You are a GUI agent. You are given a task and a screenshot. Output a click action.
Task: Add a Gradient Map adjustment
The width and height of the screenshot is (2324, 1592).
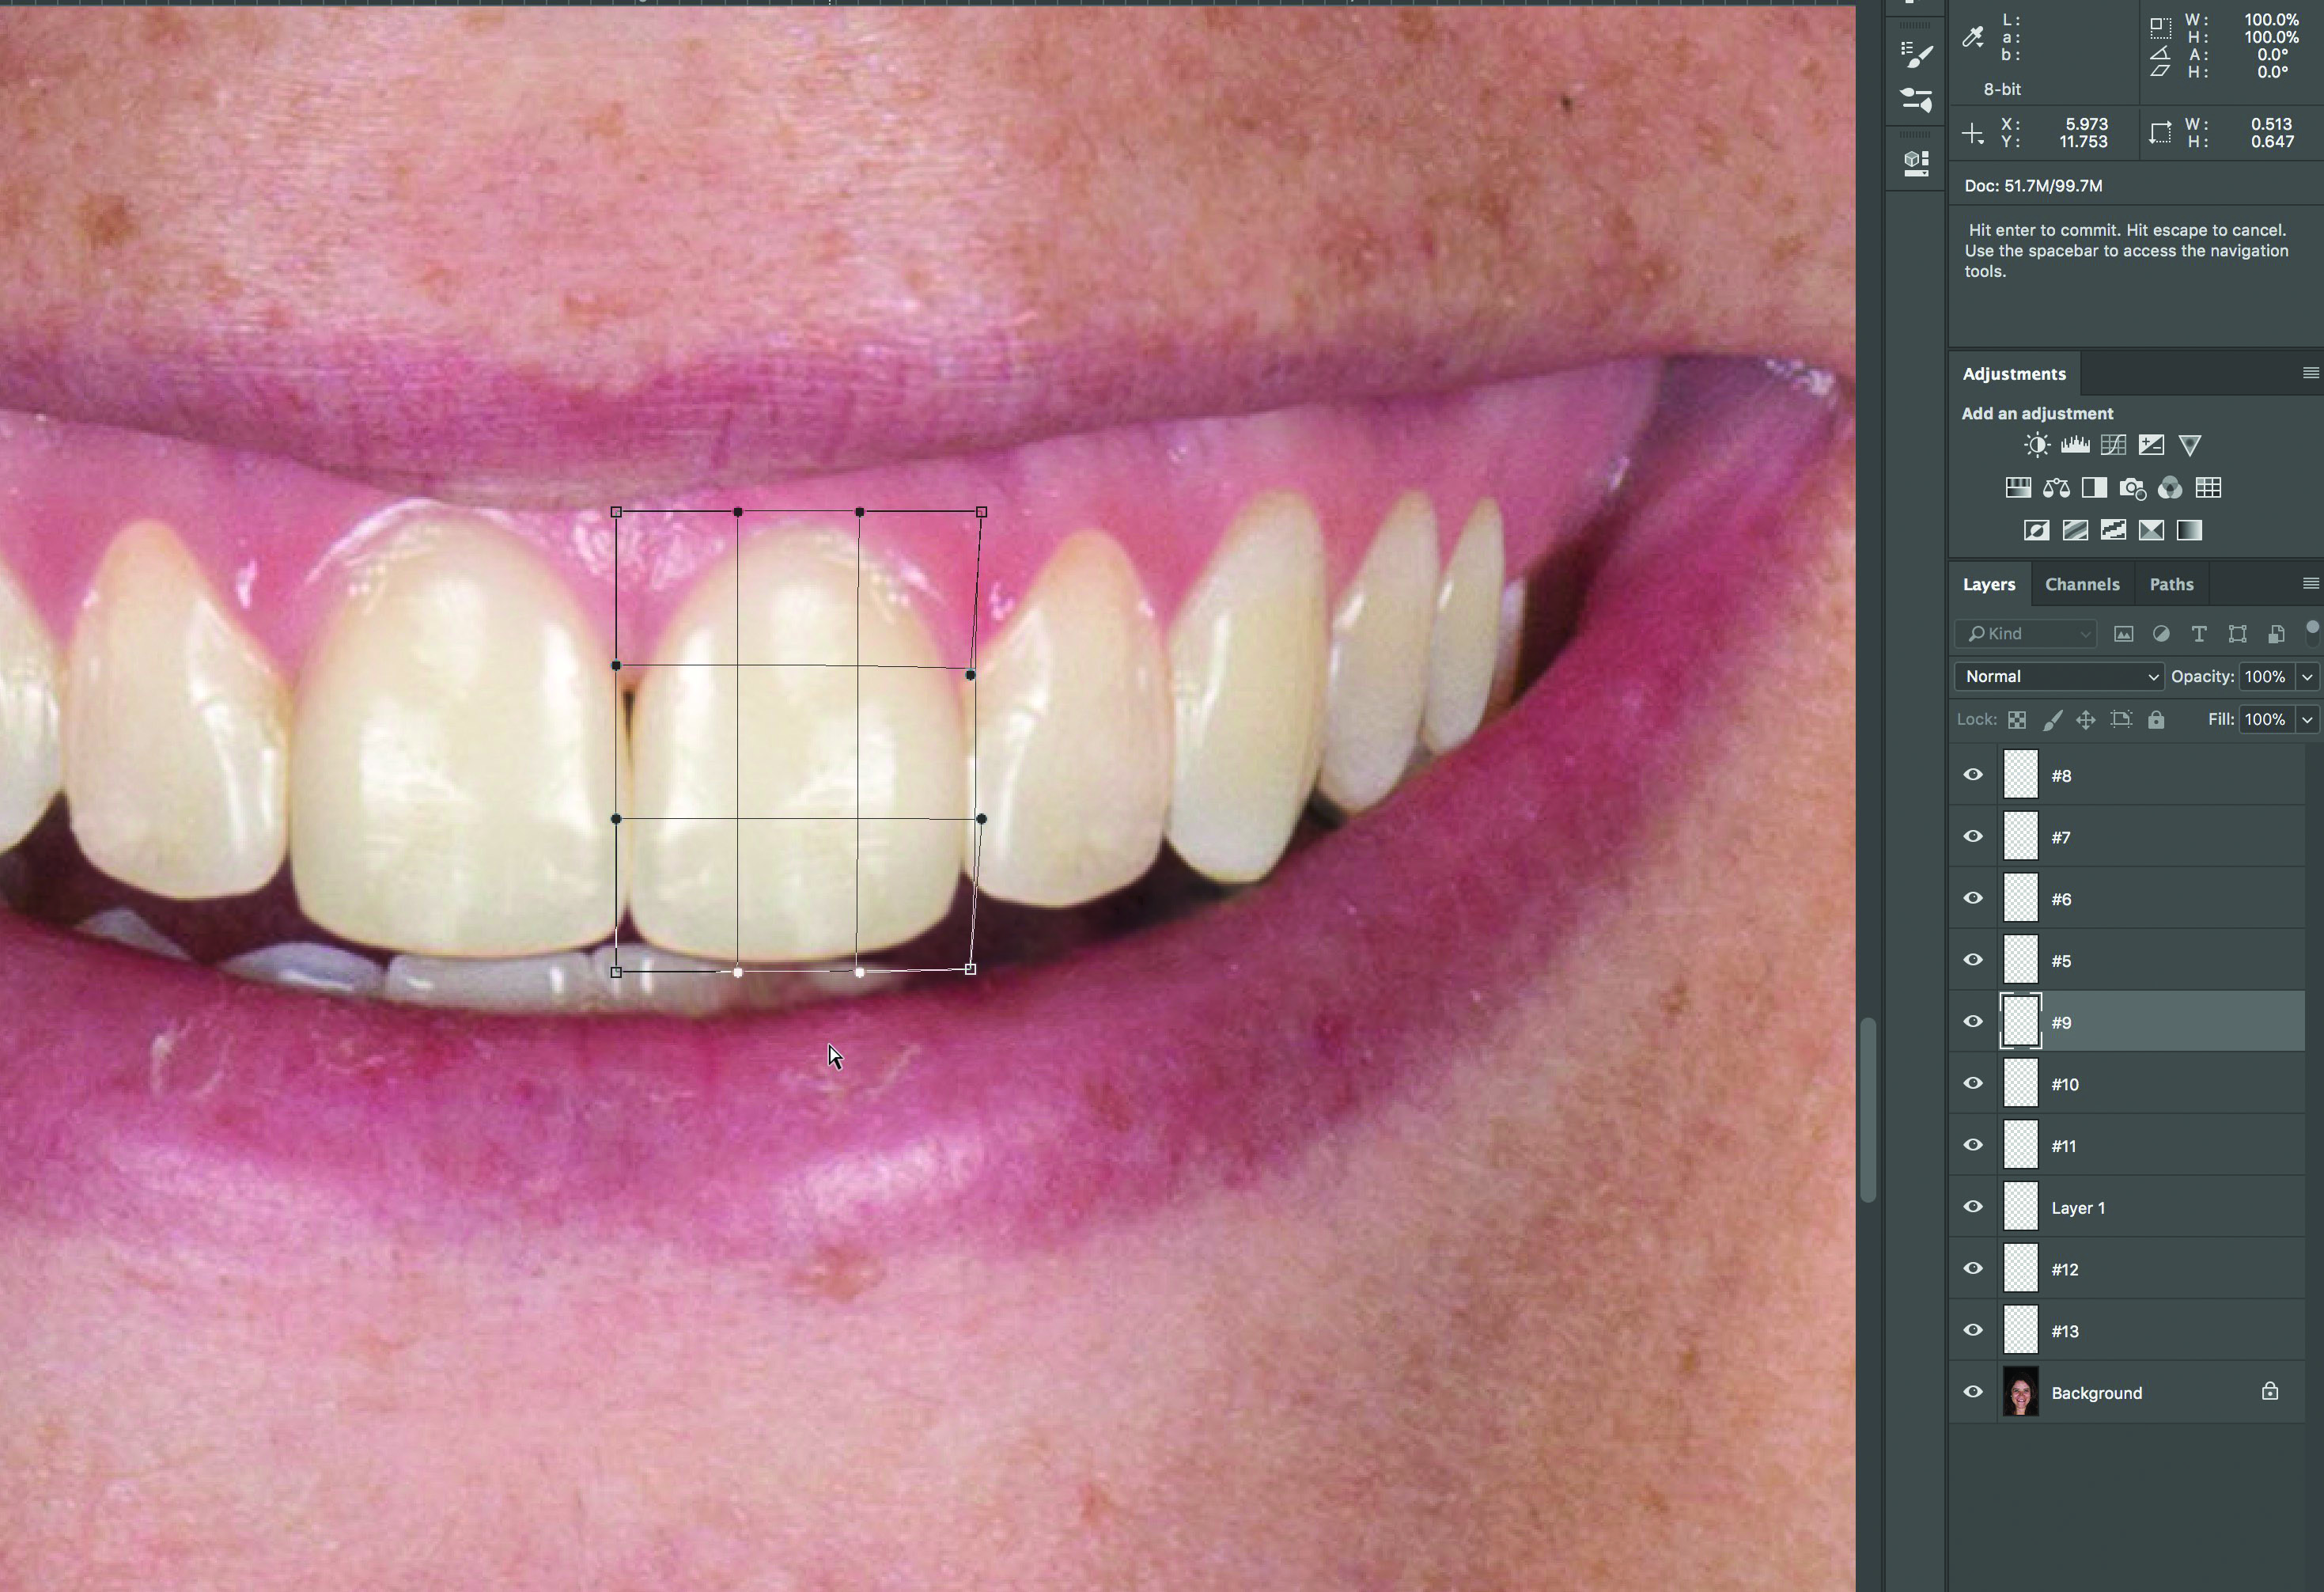(2189, 530)
